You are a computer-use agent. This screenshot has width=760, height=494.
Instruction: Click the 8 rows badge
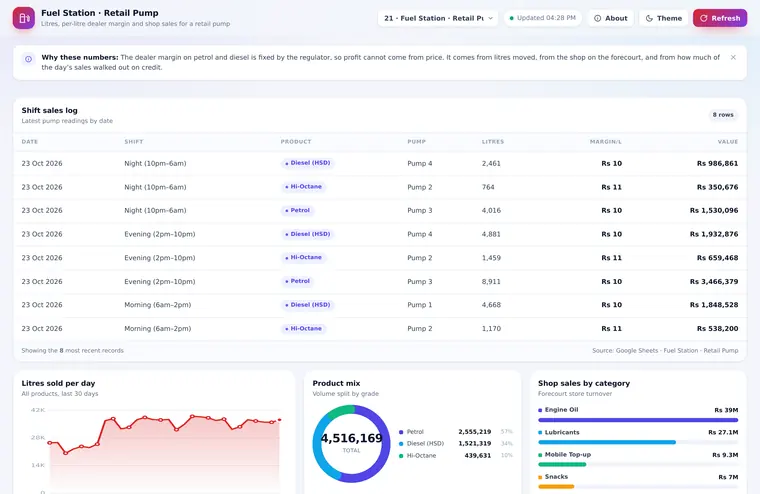[x=723, y=115]
